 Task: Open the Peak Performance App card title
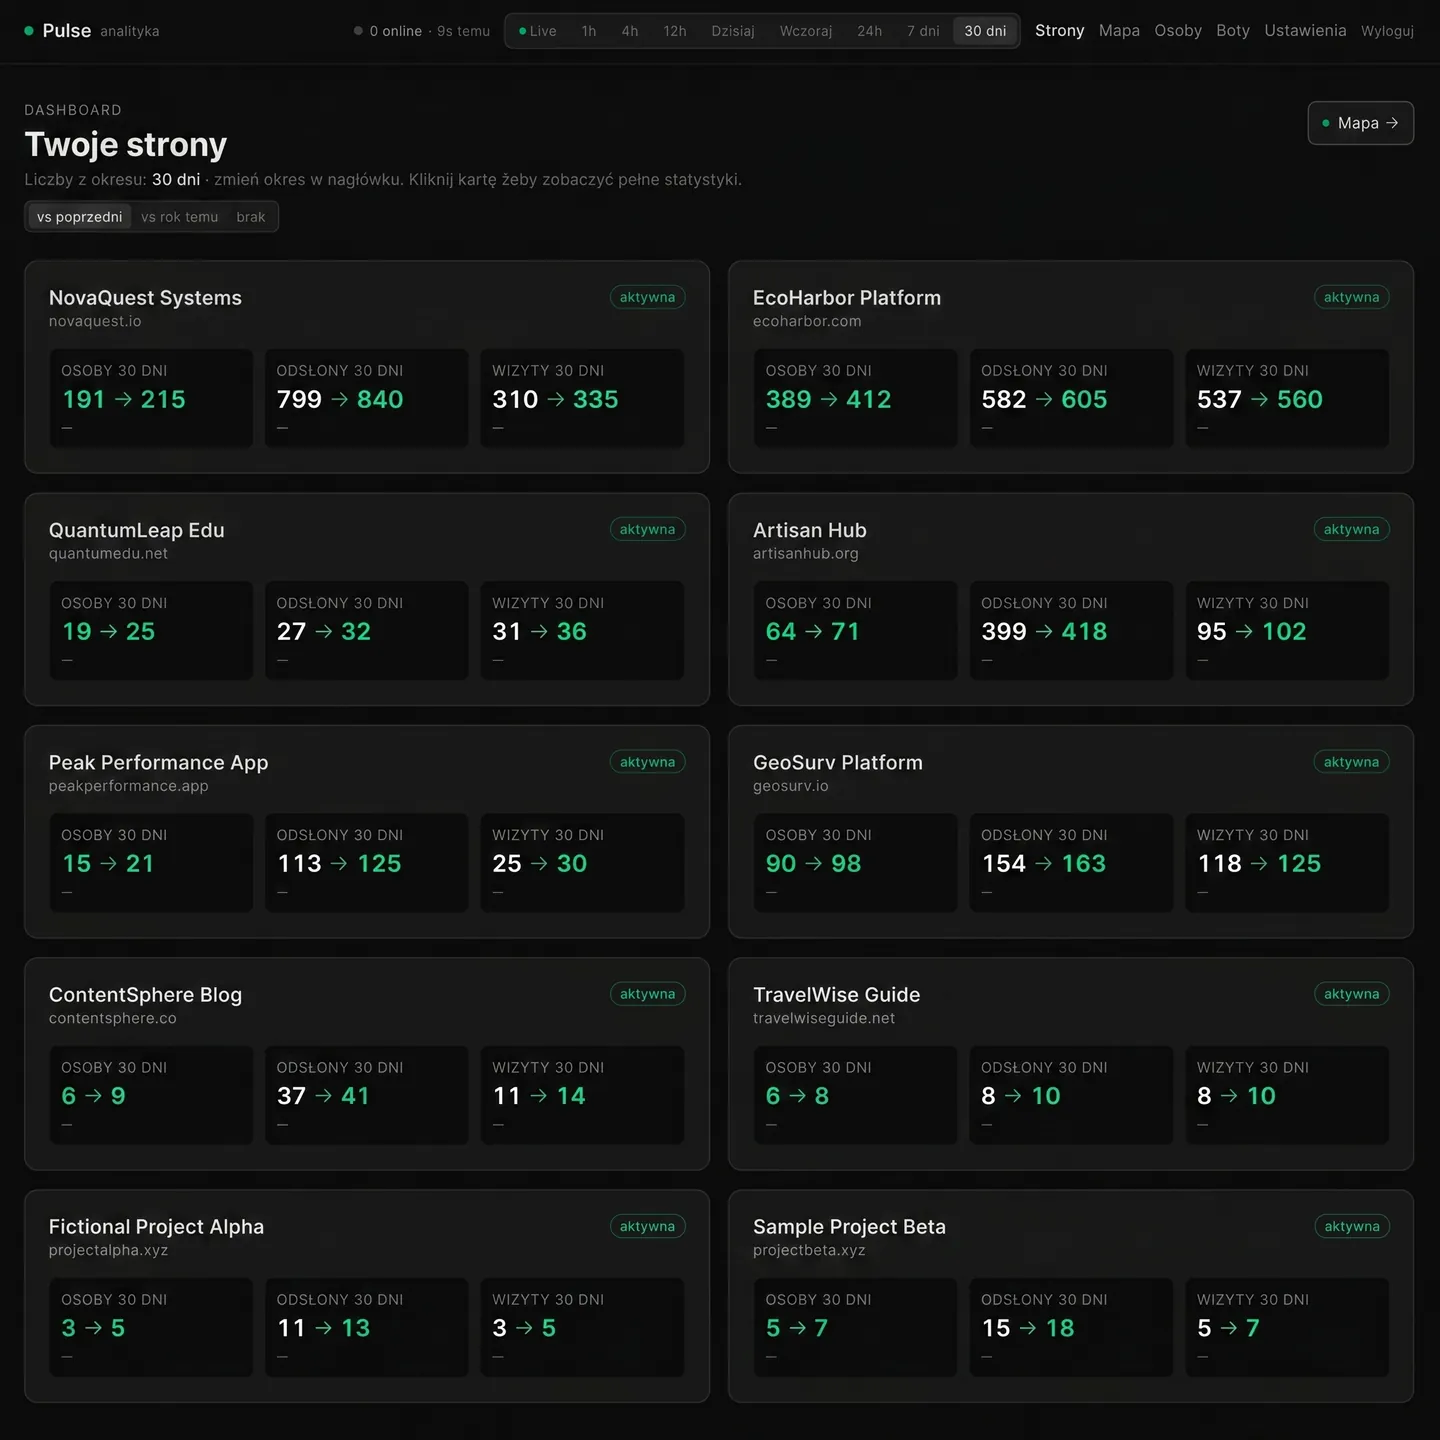coord(159,762)
